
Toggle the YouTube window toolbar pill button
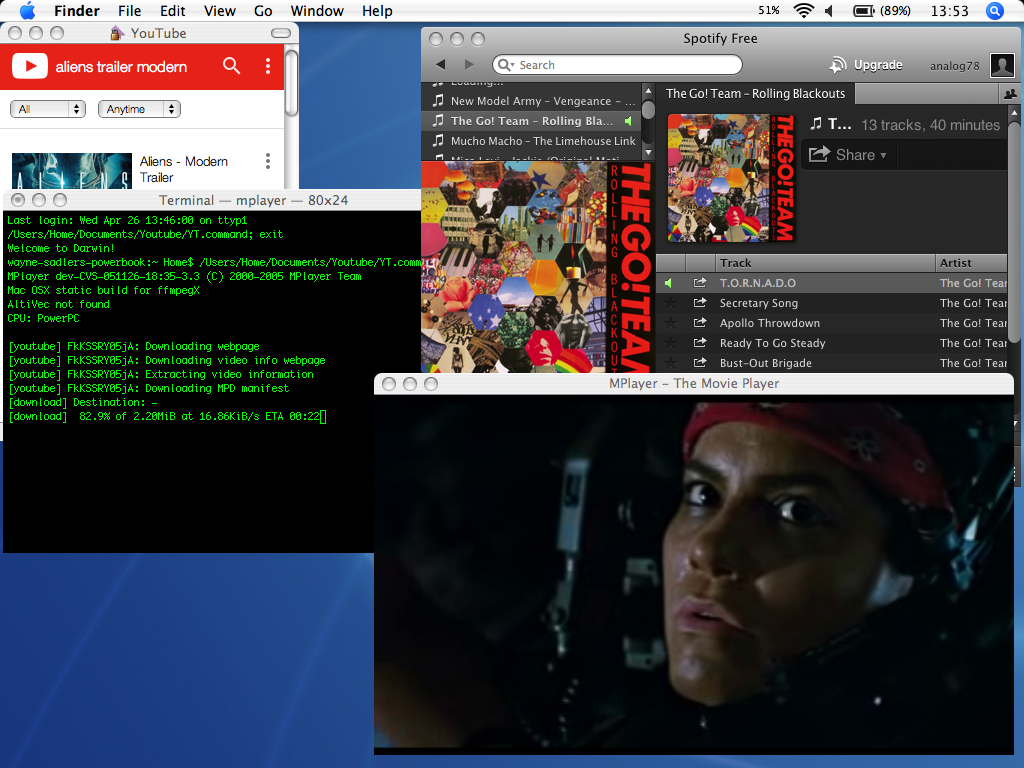(x=281, y=33)
